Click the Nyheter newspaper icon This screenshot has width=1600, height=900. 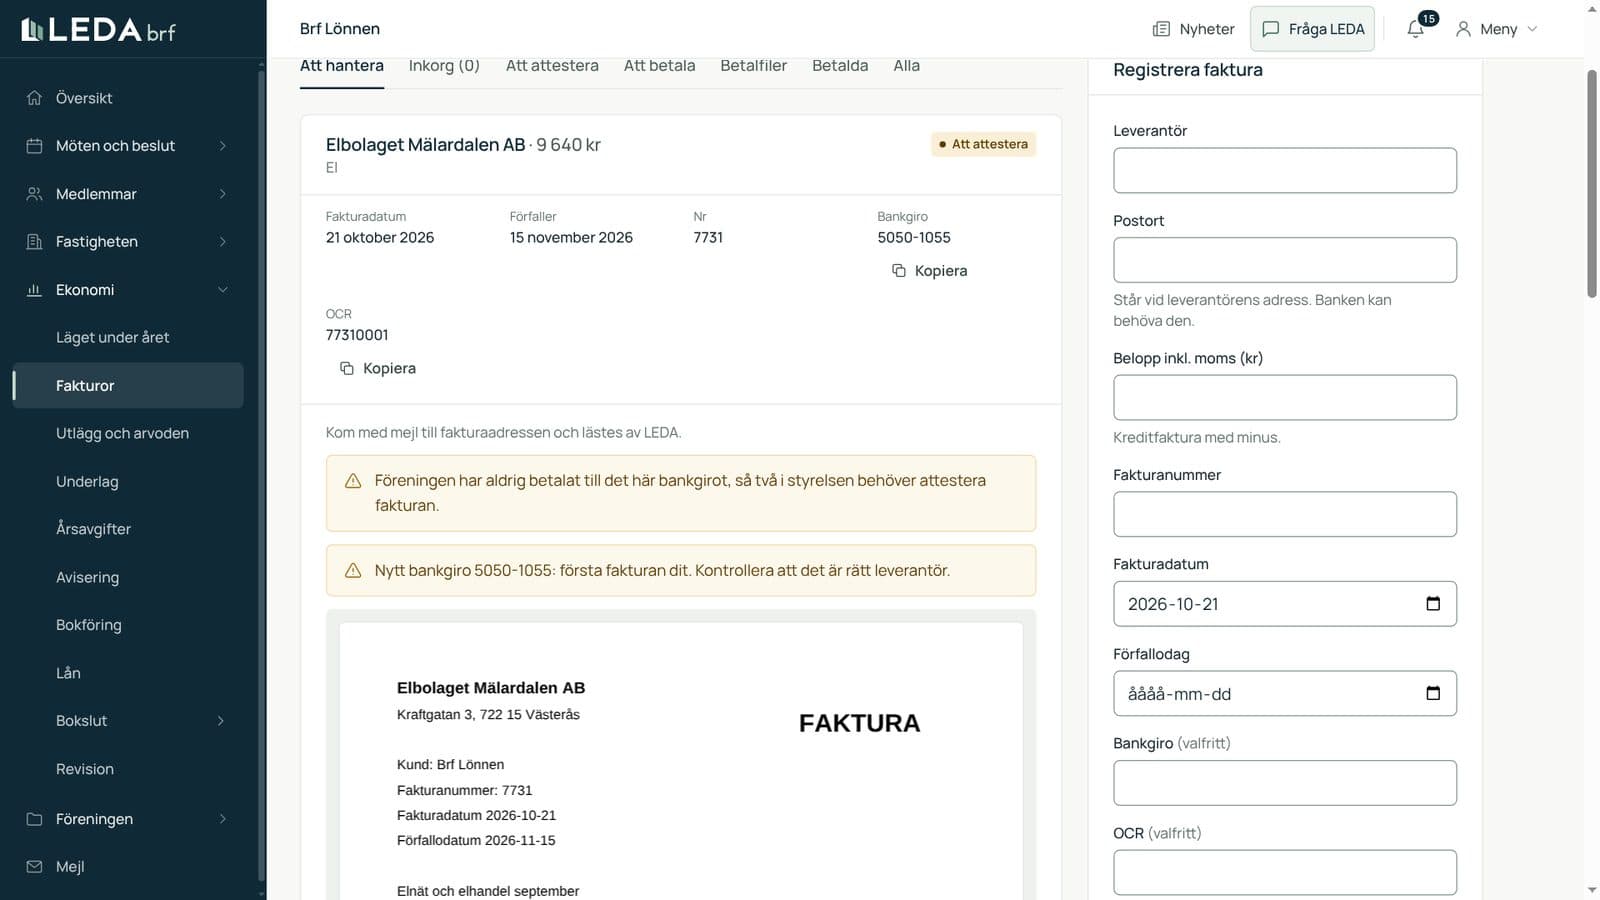pos(1161,29)
